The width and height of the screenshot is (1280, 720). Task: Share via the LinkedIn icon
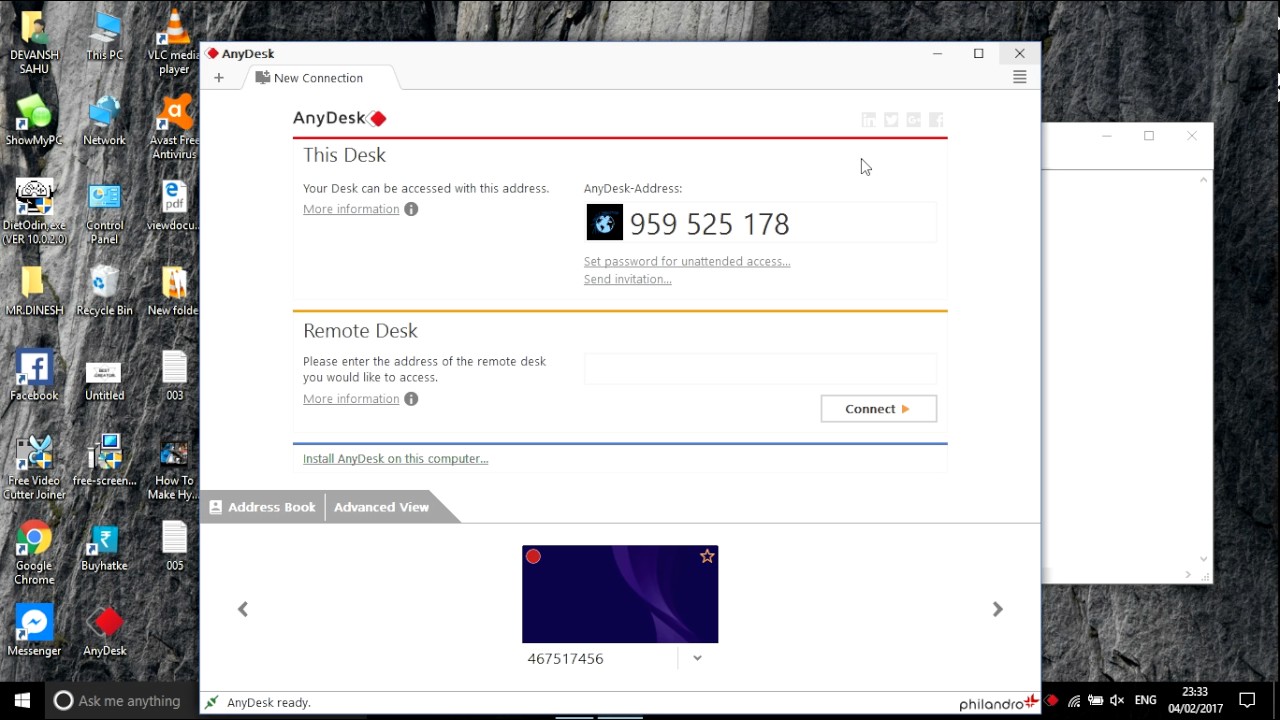869,120
